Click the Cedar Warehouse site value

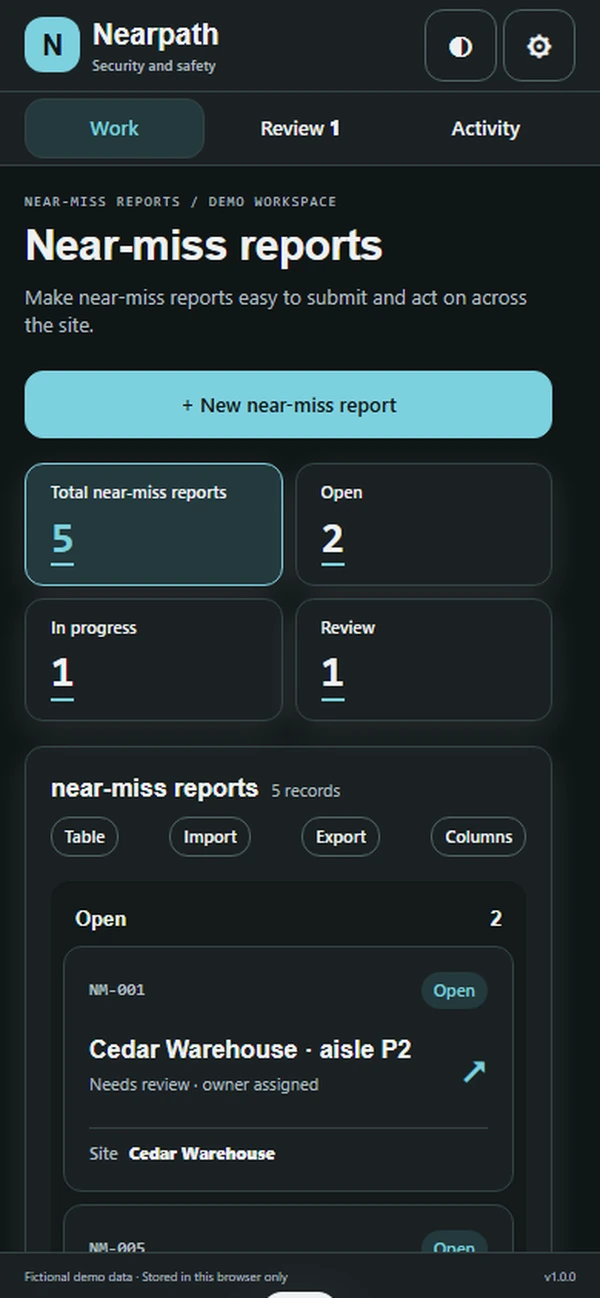[x=202, y=1154]
